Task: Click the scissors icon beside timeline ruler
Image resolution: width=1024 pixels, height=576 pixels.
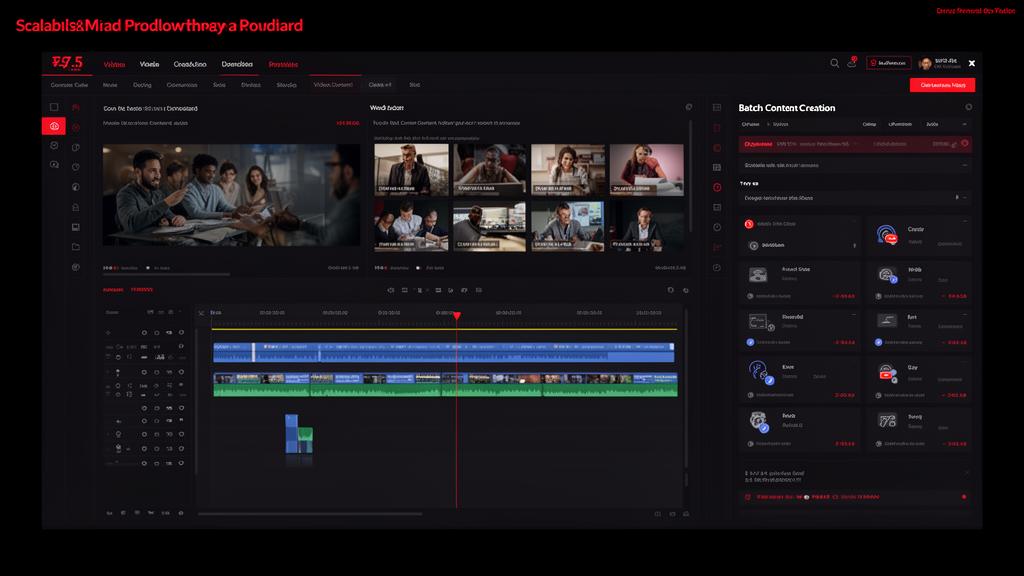Action: (201, 313)
